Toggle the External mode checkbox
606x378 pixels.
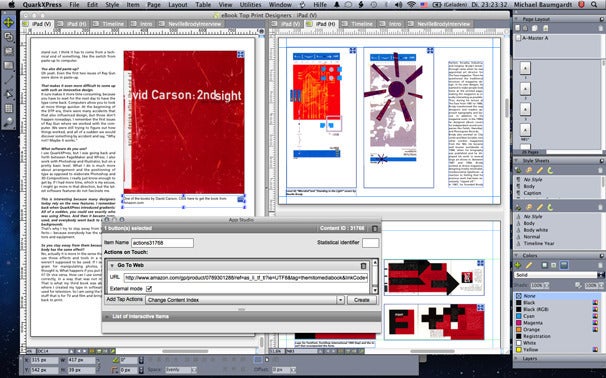tap(149, 289)
